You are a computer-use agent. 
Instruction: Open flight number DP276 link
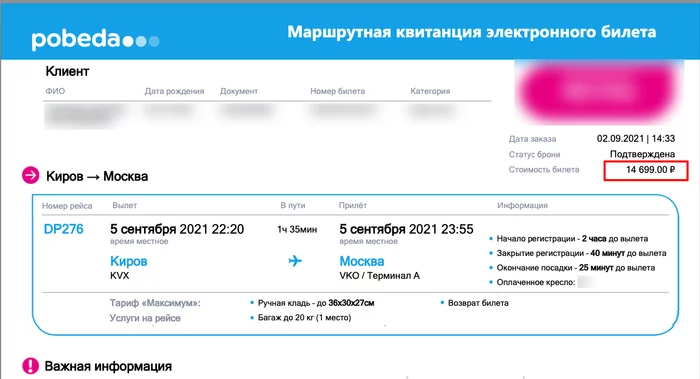pos(63,229)
